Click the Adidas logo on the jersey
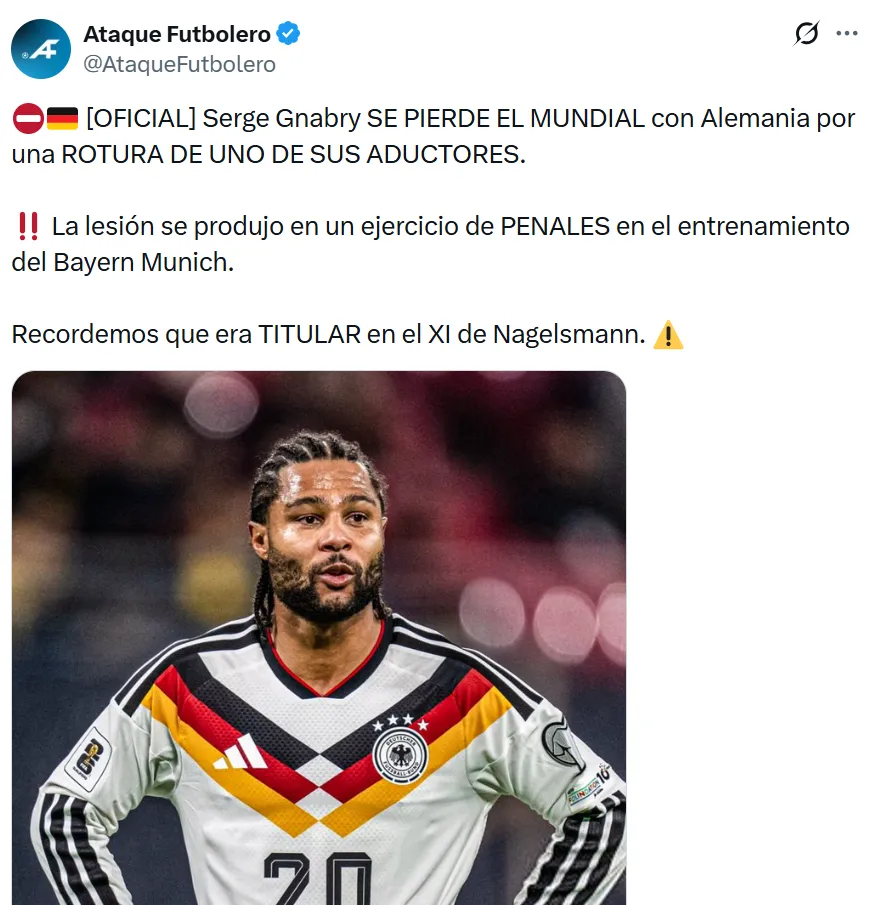 click(240, 752)
